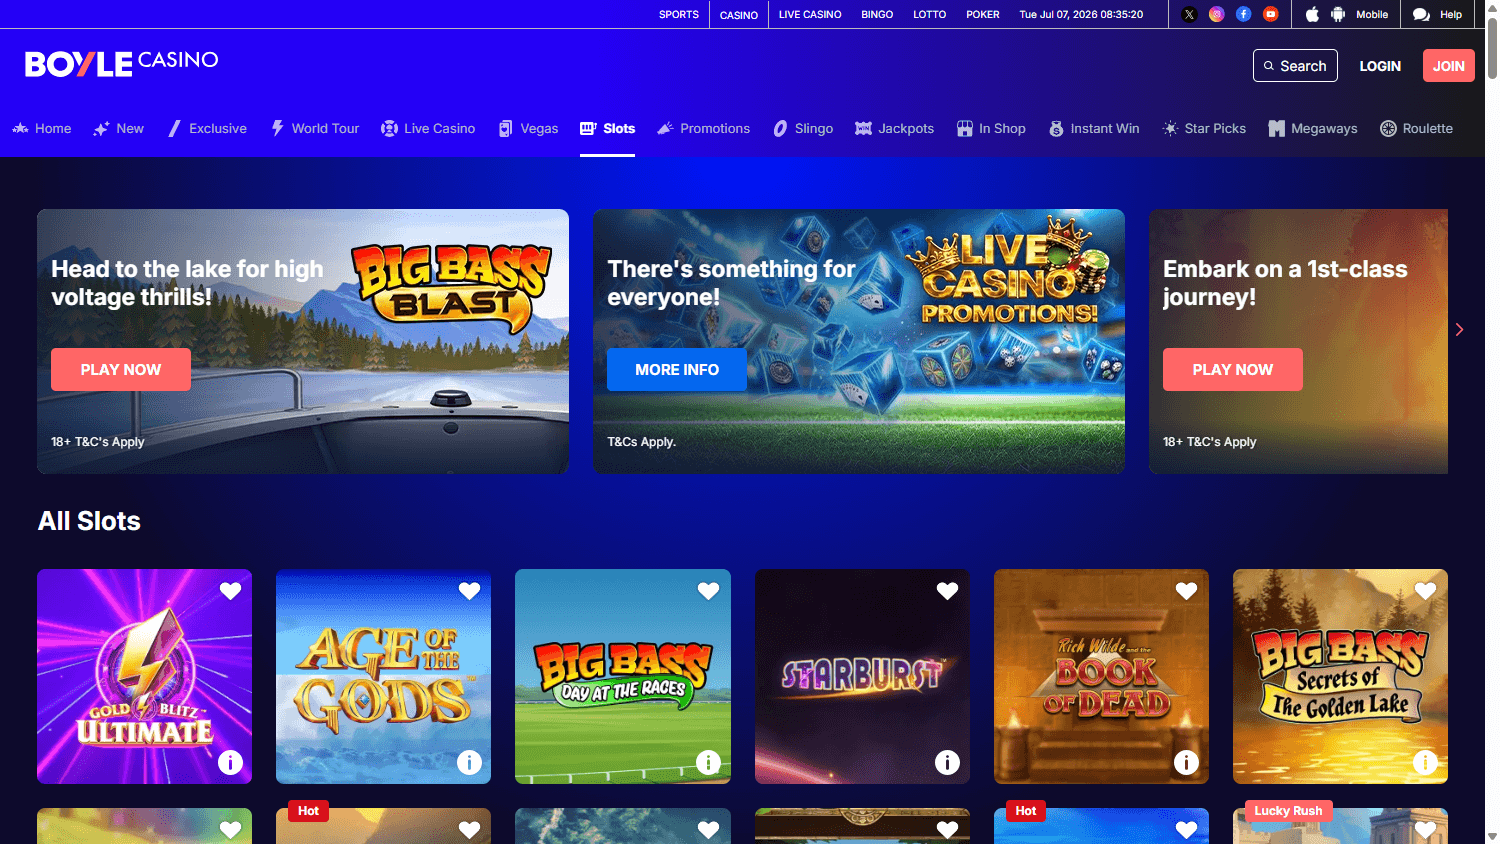Open Starburst game thumbnail

click(862, 676)
